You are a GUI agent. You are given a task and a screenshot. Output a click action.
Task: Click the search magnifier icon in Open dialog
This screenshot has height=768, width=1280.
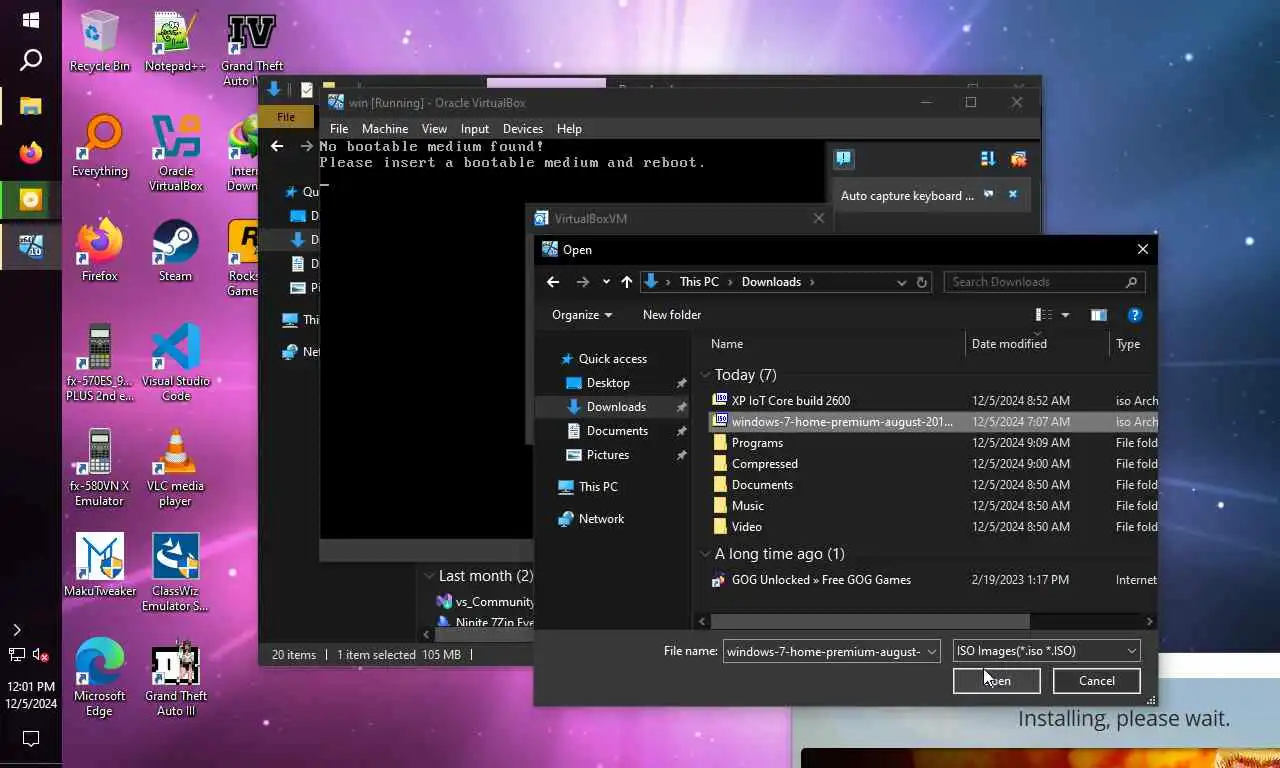tap(1132, 282)
